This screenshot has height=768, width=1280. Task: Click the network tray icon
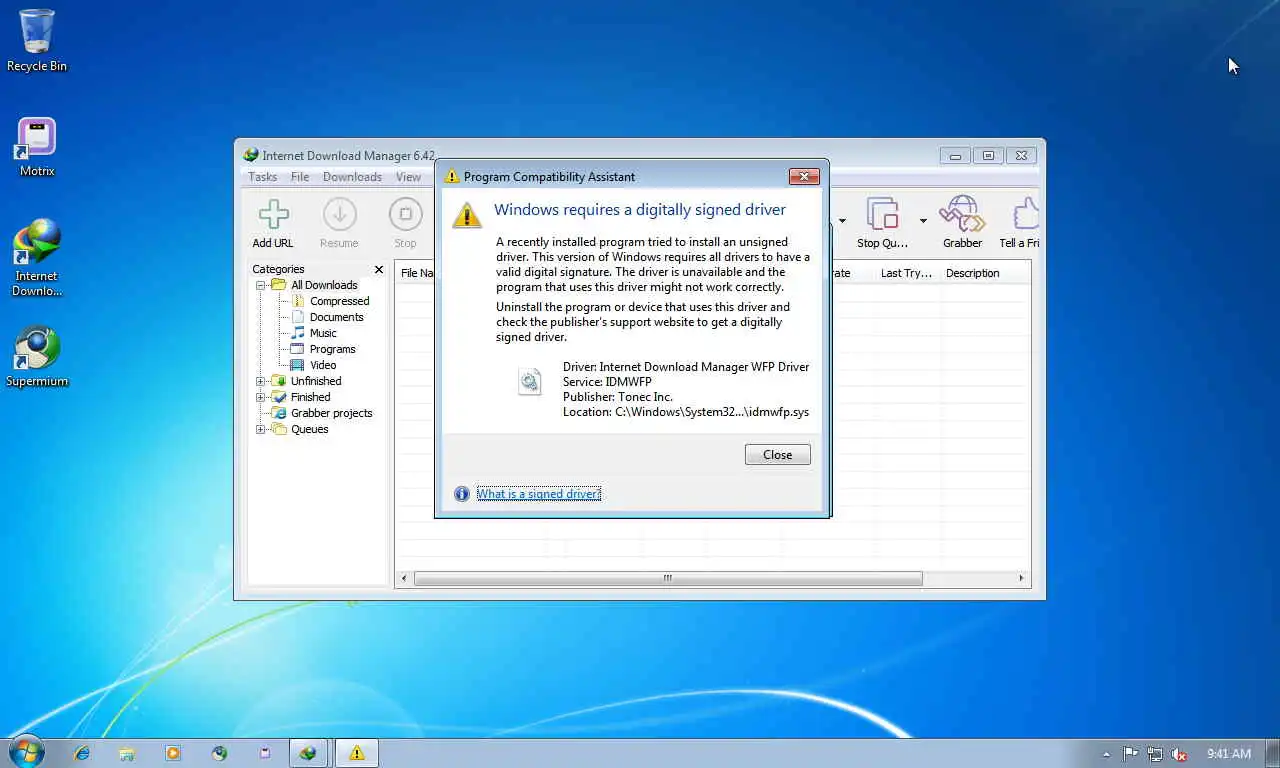[x=1155, y=754]
